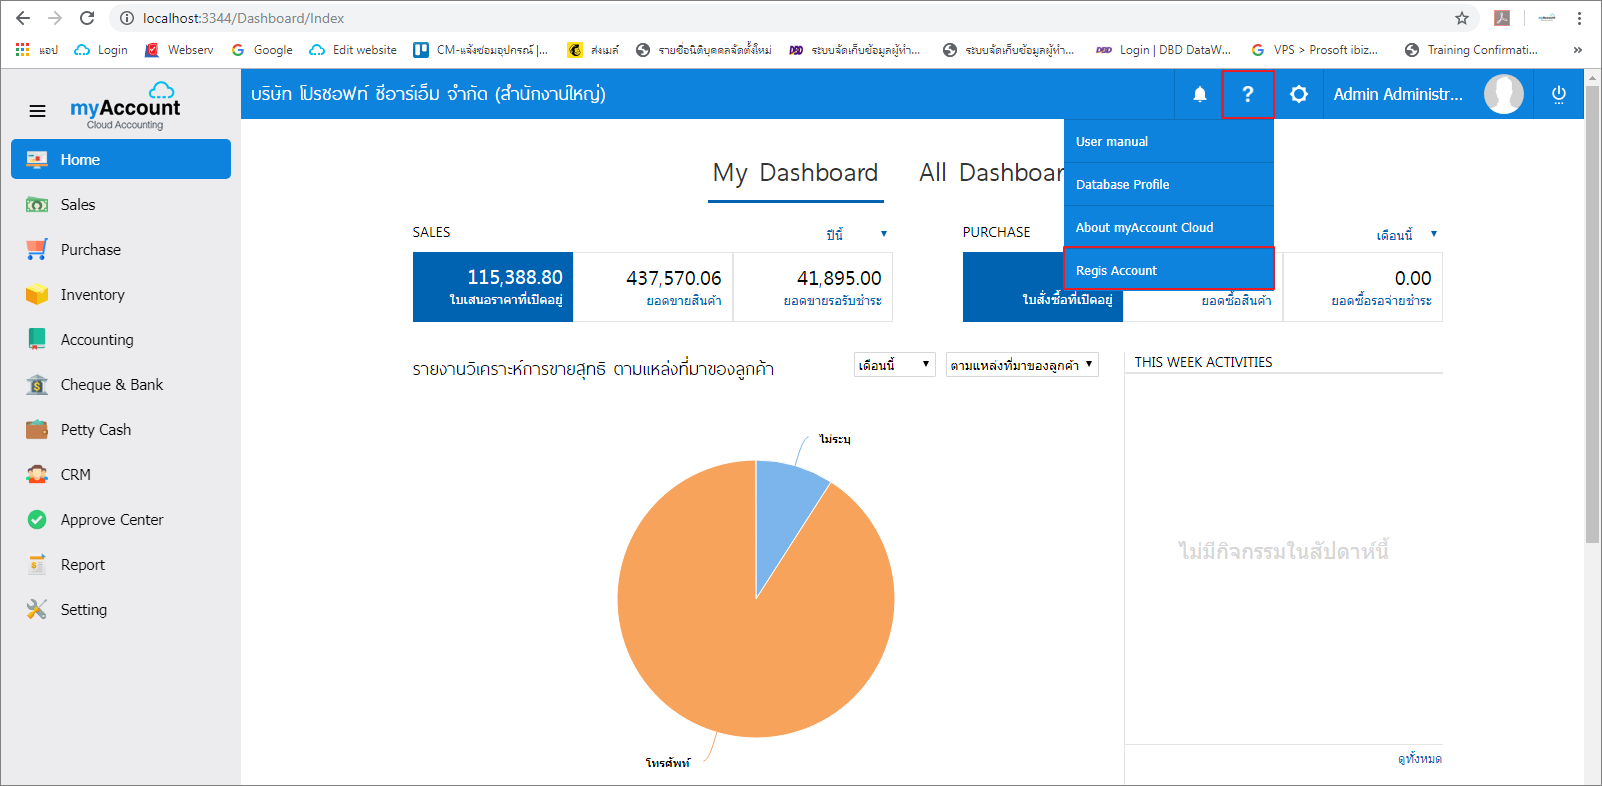The image size is (1602, 786).
Task: Open SALES period dropdown
Action: [856, 234]
